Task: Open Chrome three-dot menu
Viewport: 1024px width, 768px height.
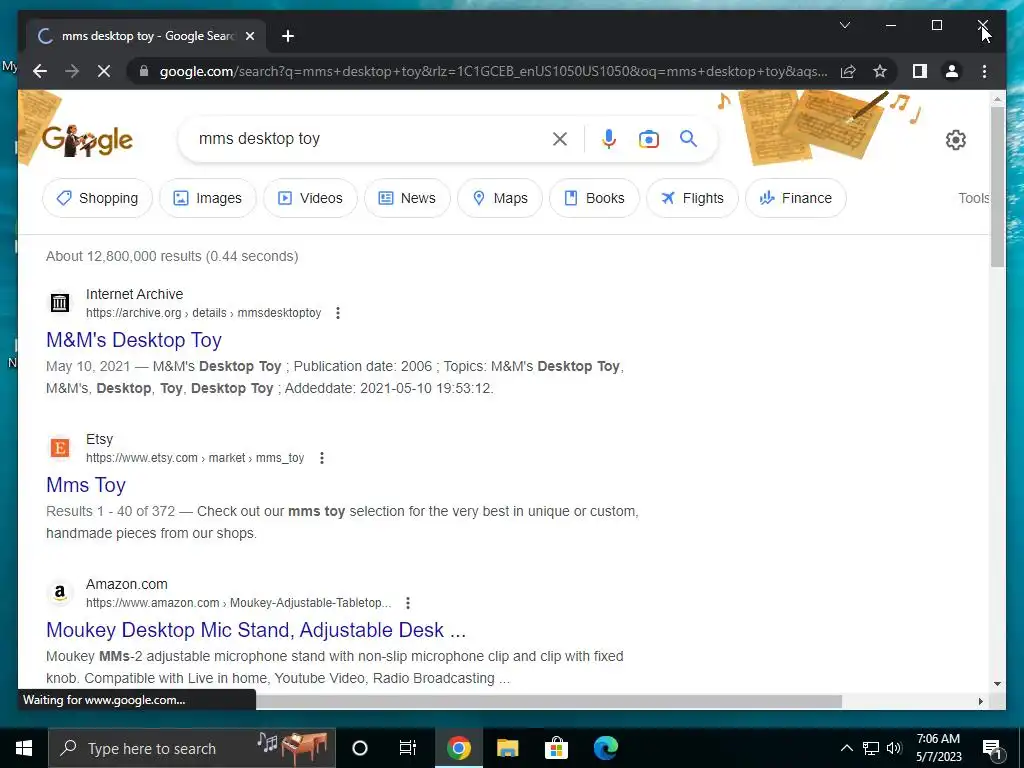Action: tap(984, 71)
